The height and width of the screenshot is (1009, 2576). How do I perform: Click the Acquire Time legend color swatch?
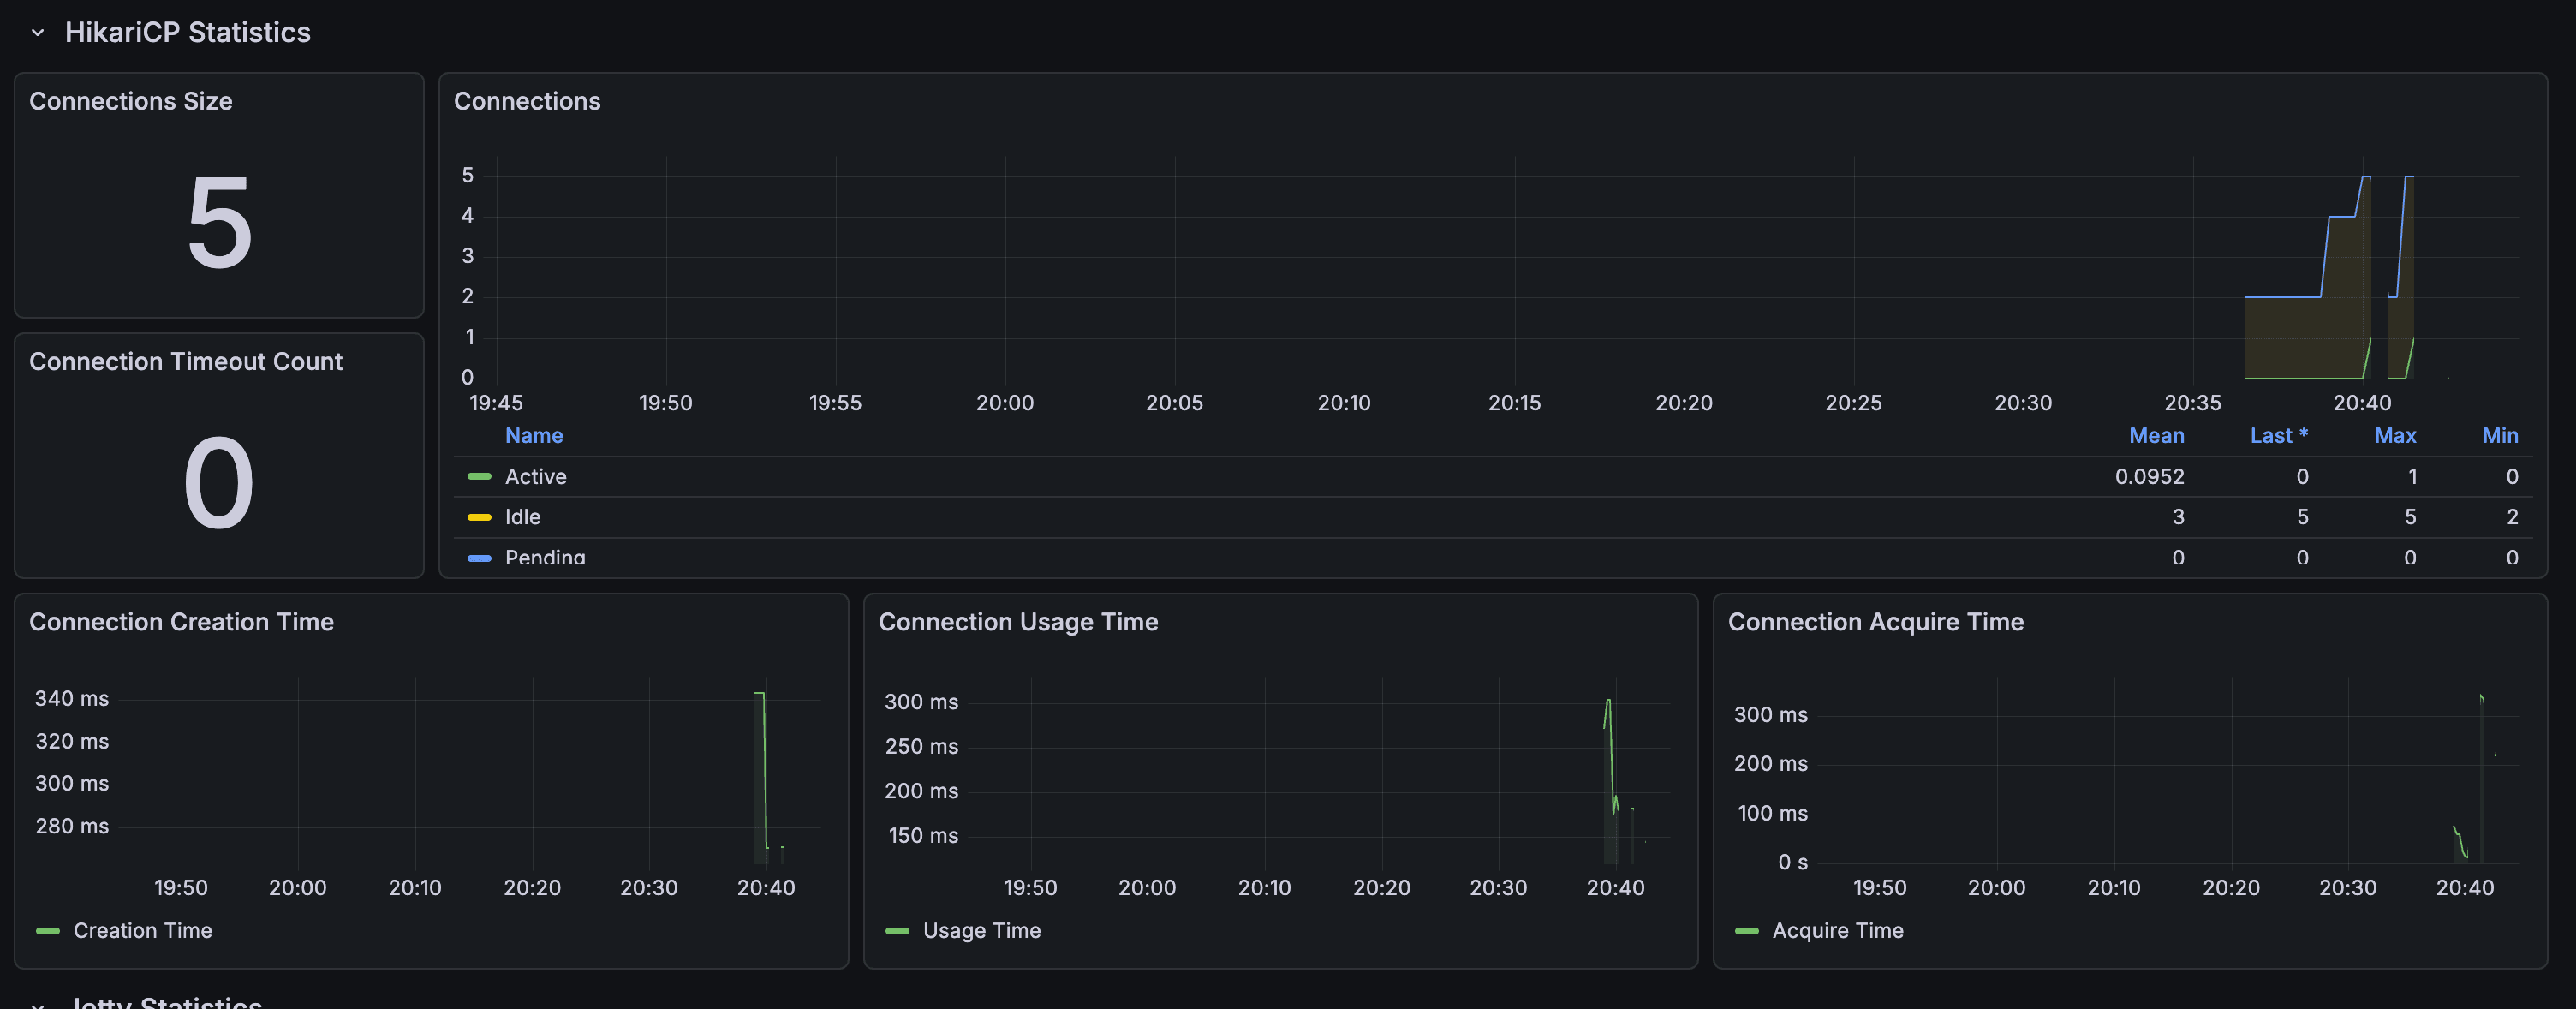point(1746,931)
